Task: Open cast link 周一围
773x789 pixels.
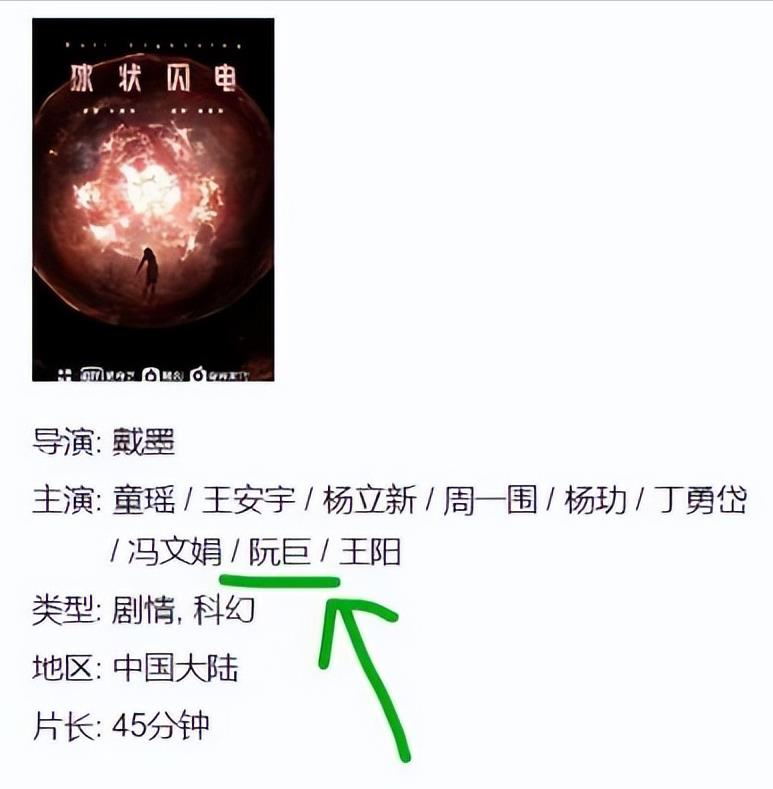Action: pyautogui.click(x=490, y=500)
